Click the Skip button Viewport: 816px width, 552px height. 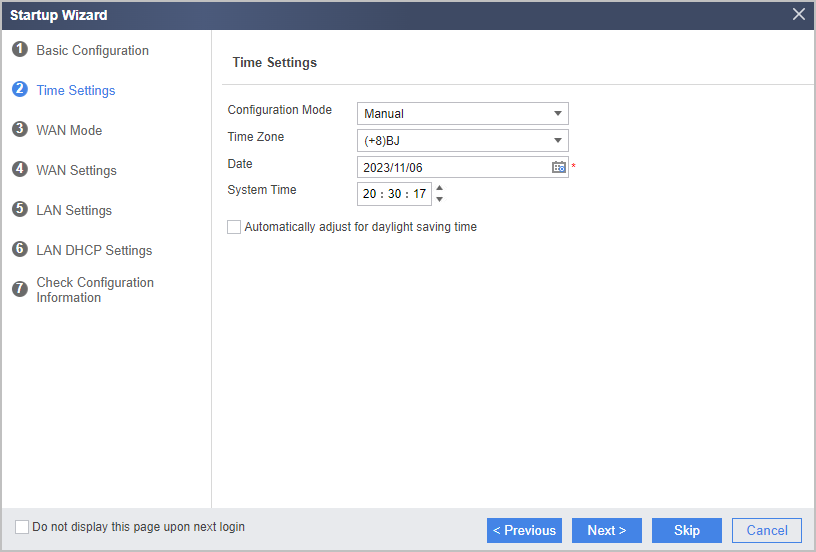coord(687,530)
